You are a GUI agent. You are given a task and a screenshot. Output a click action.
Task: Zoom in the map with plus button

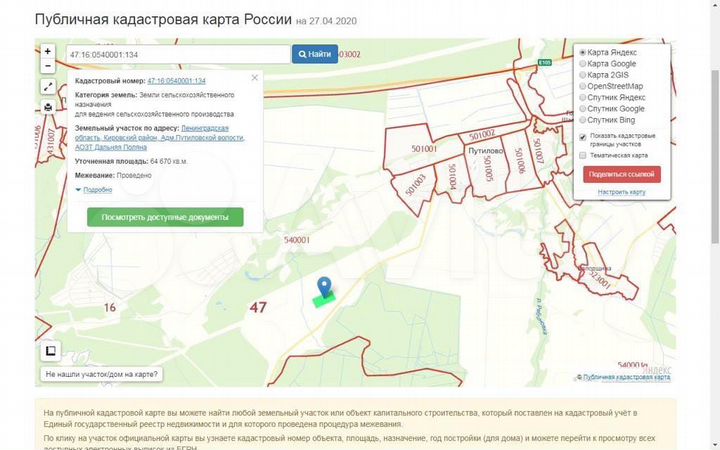point(48,51)
